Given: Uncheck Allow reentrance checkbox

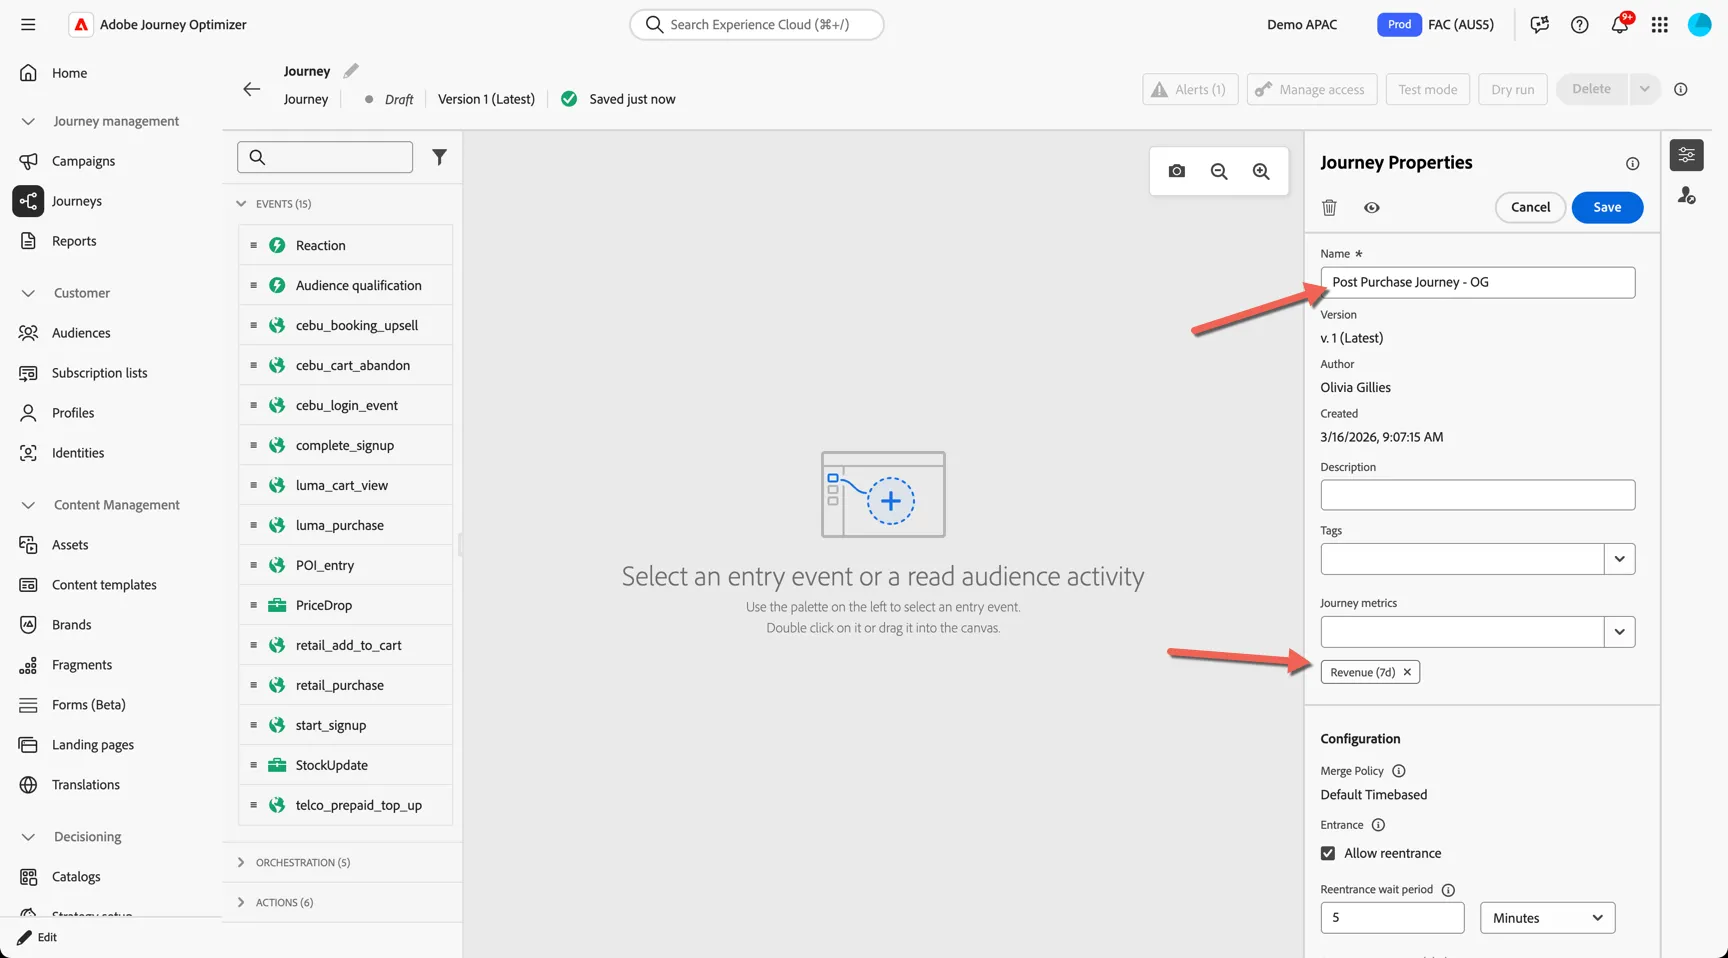Looking at the screenshot, I should click(x=1328, y=853).
